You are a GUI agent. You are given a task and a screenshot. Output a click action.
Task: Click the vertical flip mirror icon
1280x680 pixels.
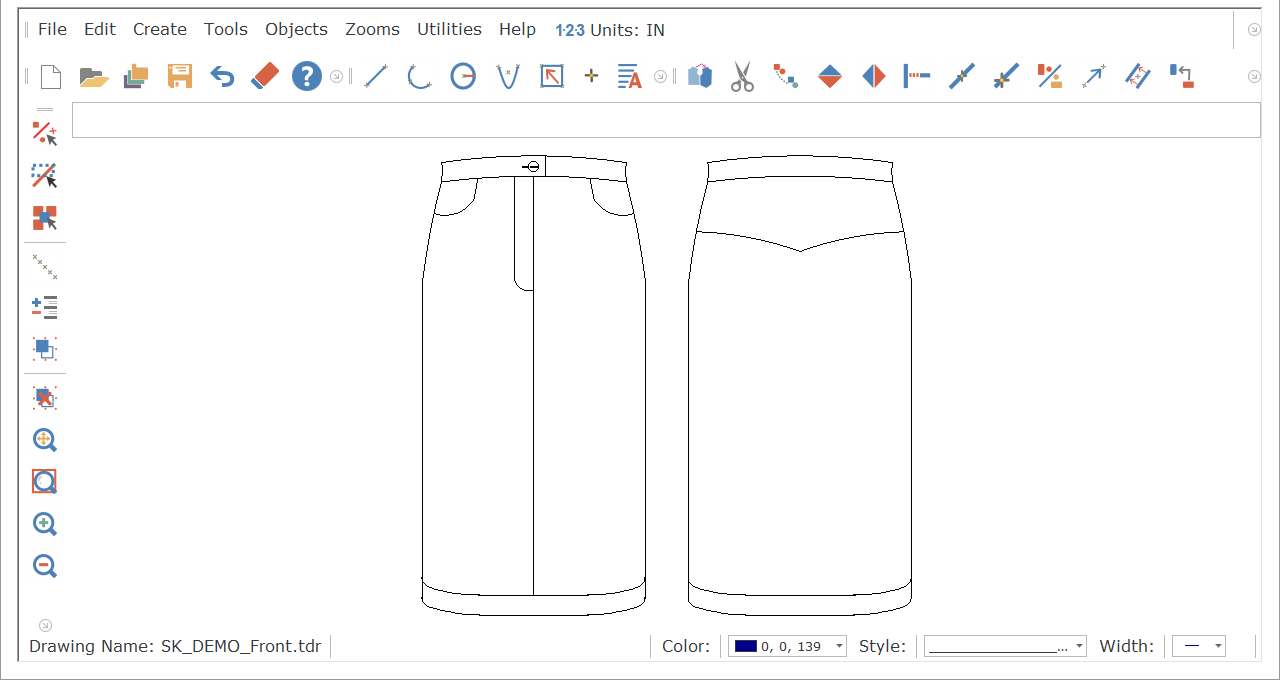[830, 76]
